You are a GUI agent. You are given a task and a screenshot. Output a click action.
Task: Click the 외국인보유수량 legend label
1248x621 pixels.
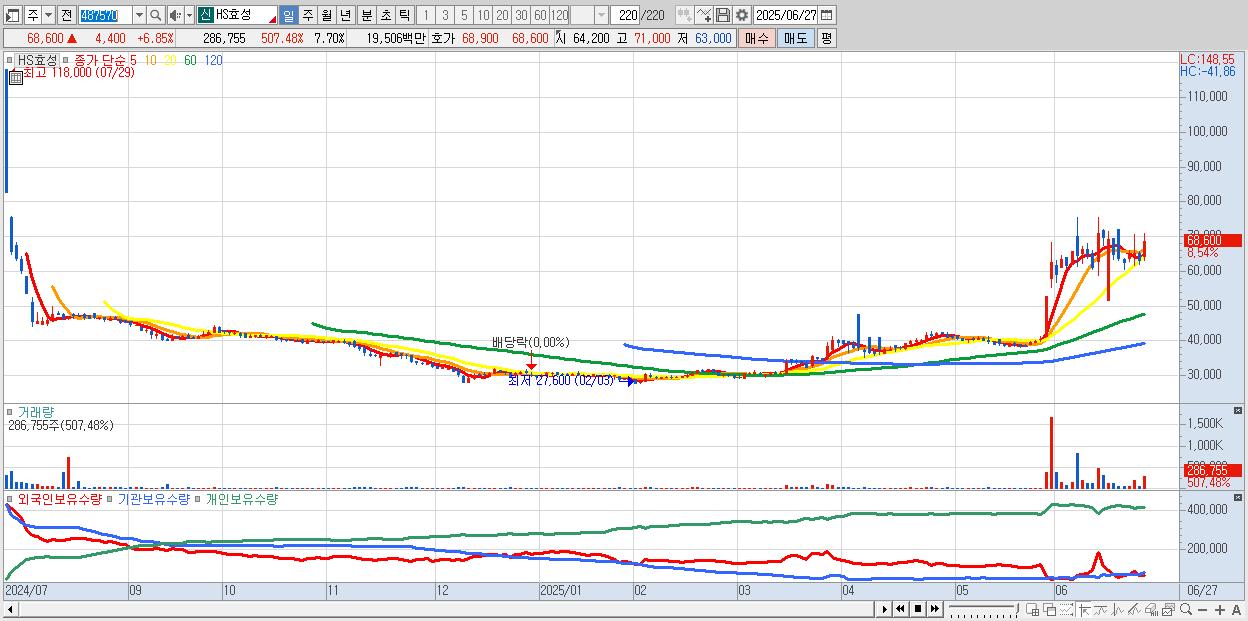tap(59, 498)
